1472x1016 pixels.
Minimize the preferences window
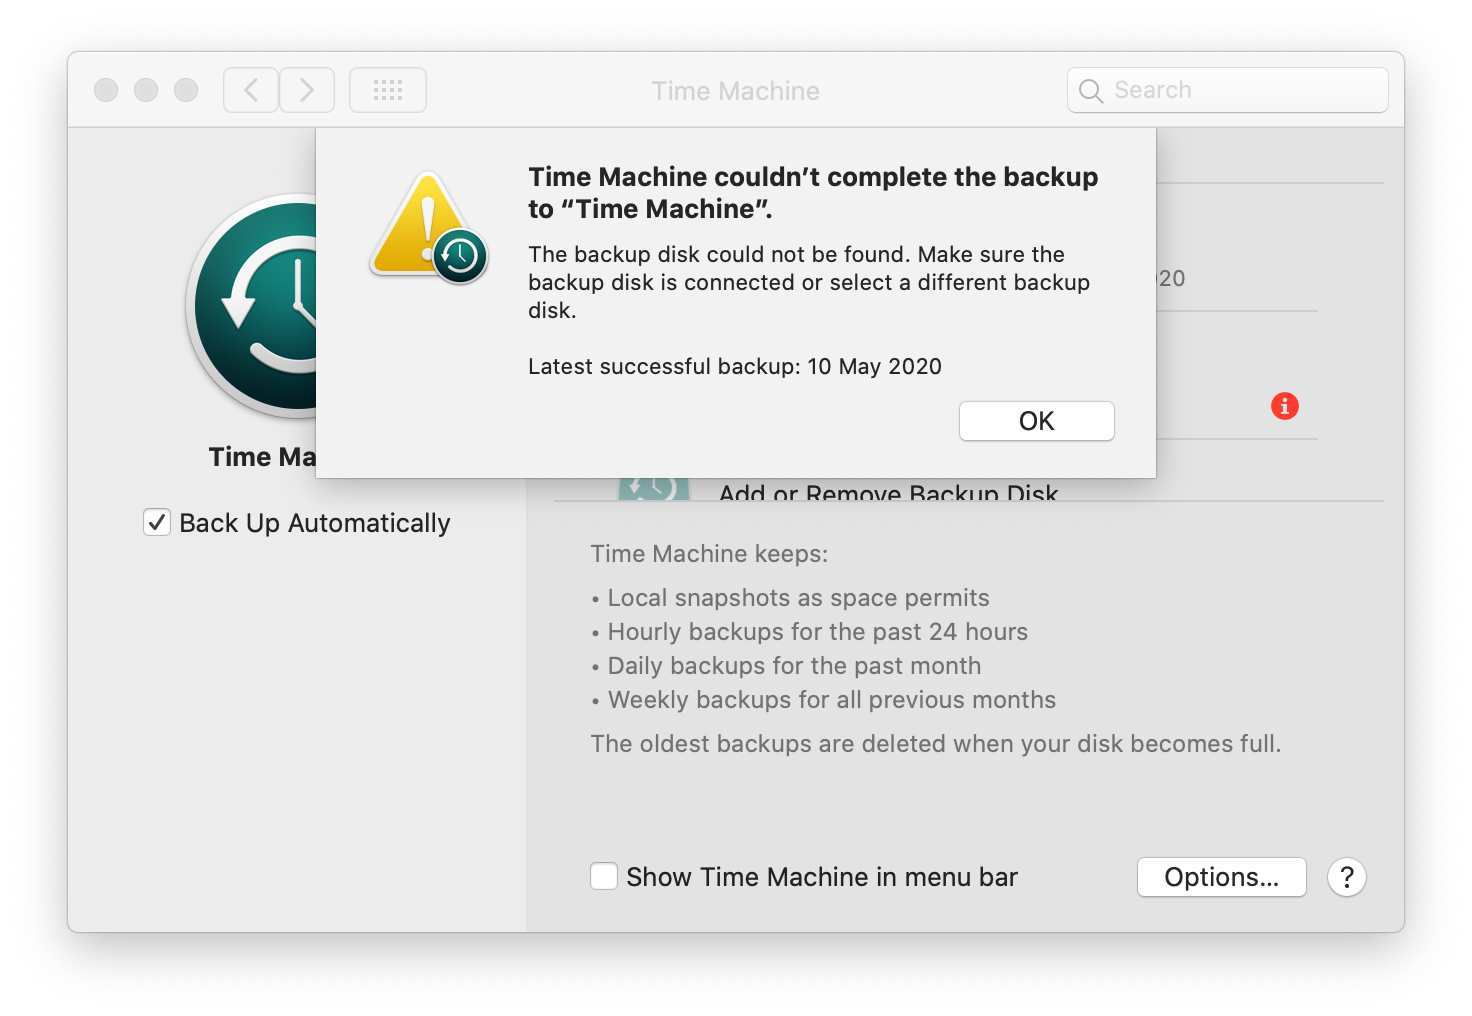pos(145,89)
